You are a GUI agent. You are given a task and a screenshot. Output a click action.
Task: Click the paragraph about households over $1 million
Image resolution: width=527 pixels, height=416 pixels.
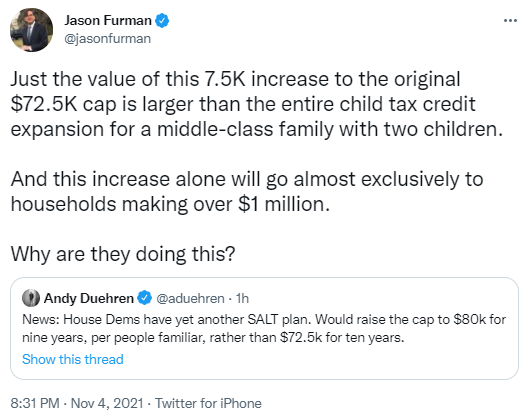pyautogui.click(x=247, y=192)
